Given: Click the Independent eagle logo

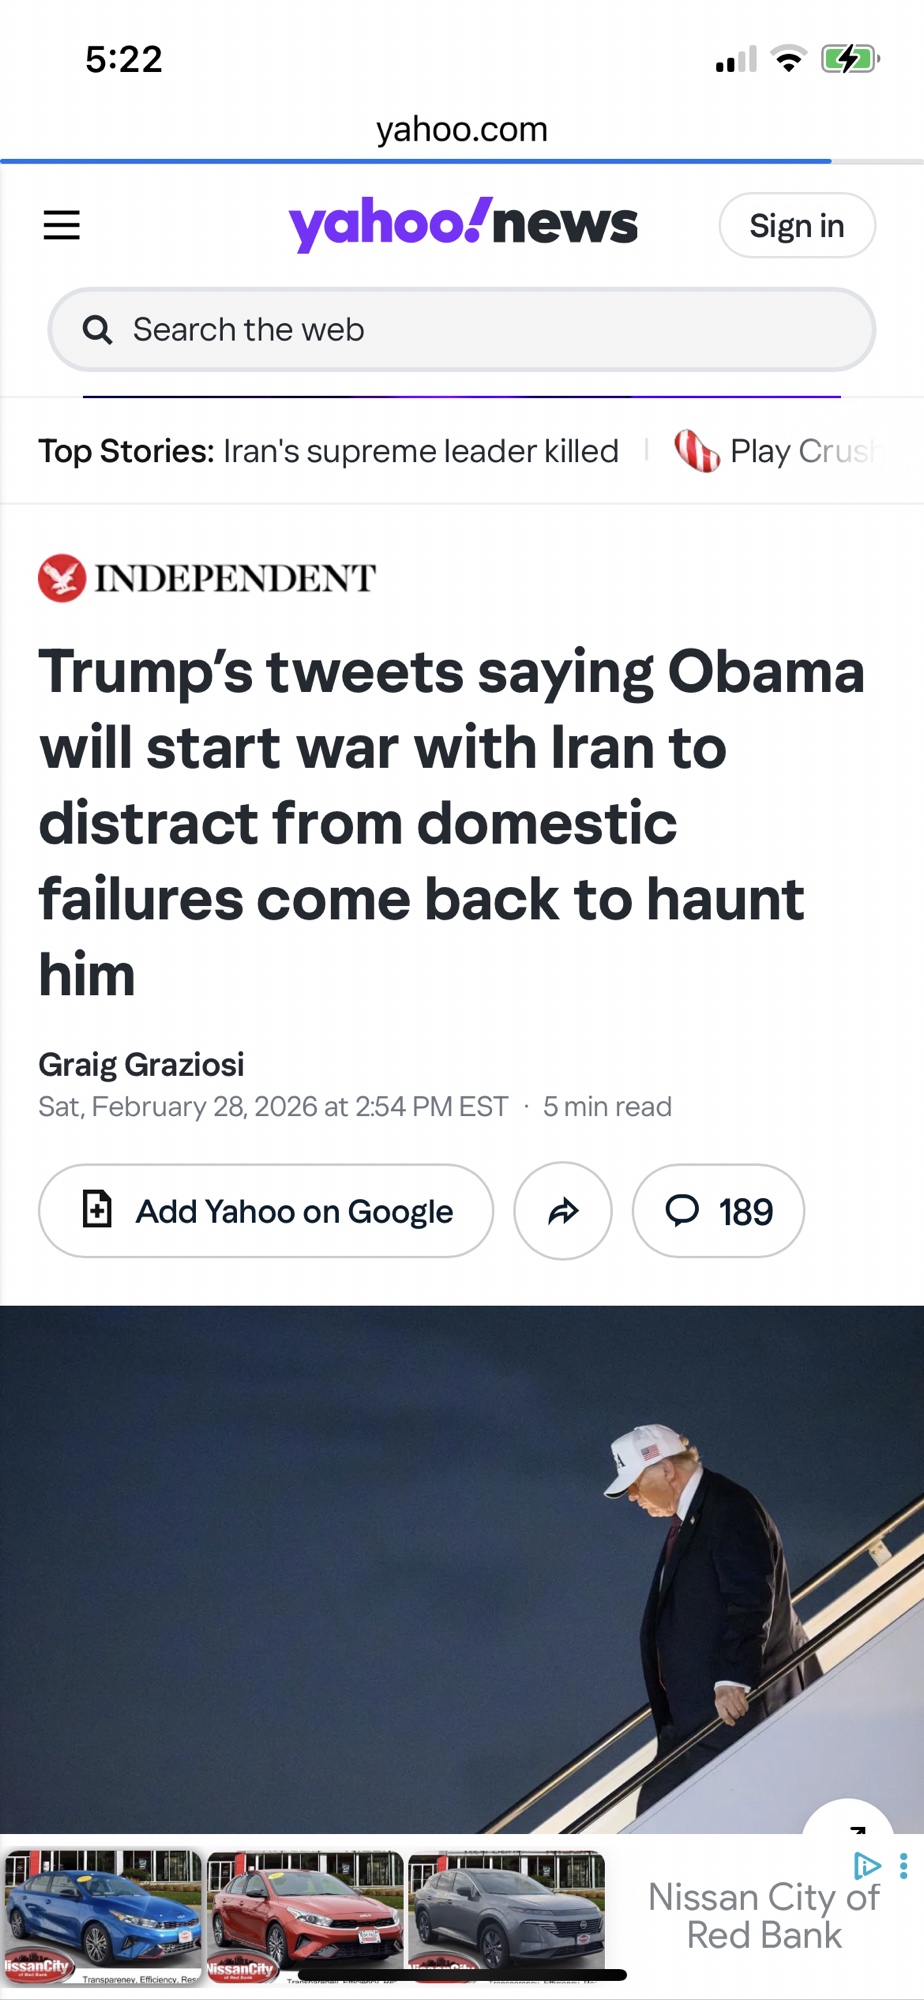Looking at the screenshot, I should point(62,577).
